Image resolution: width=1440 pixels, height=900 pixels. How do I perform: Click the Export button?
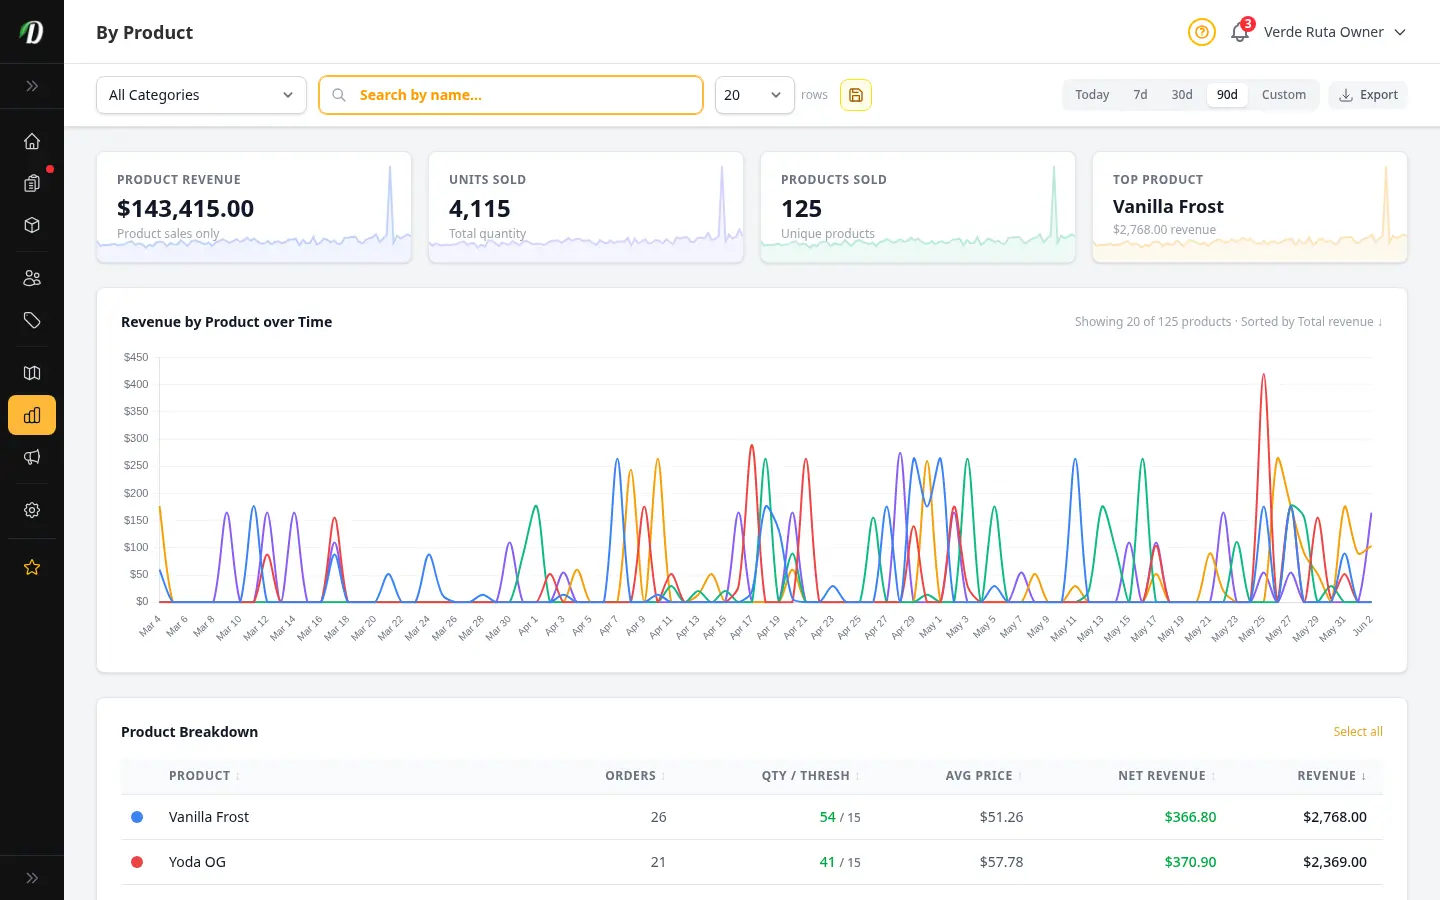(x=1368, y=95)
